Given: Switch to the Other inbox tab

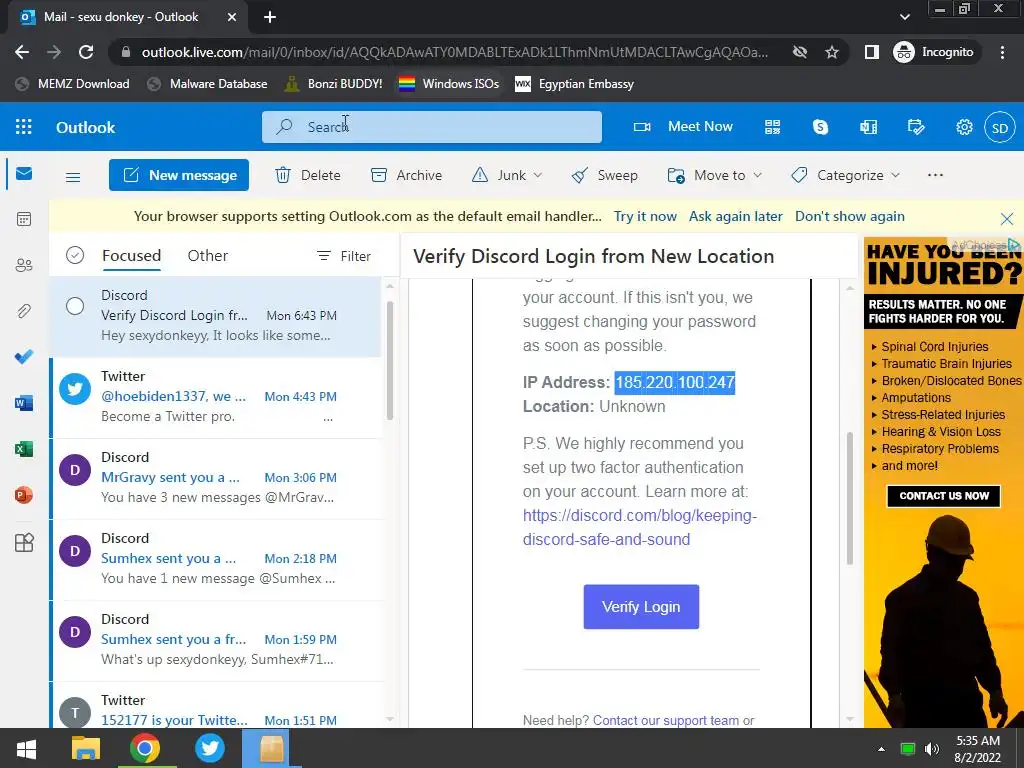Looking at the screenshot, I should 208,255.
